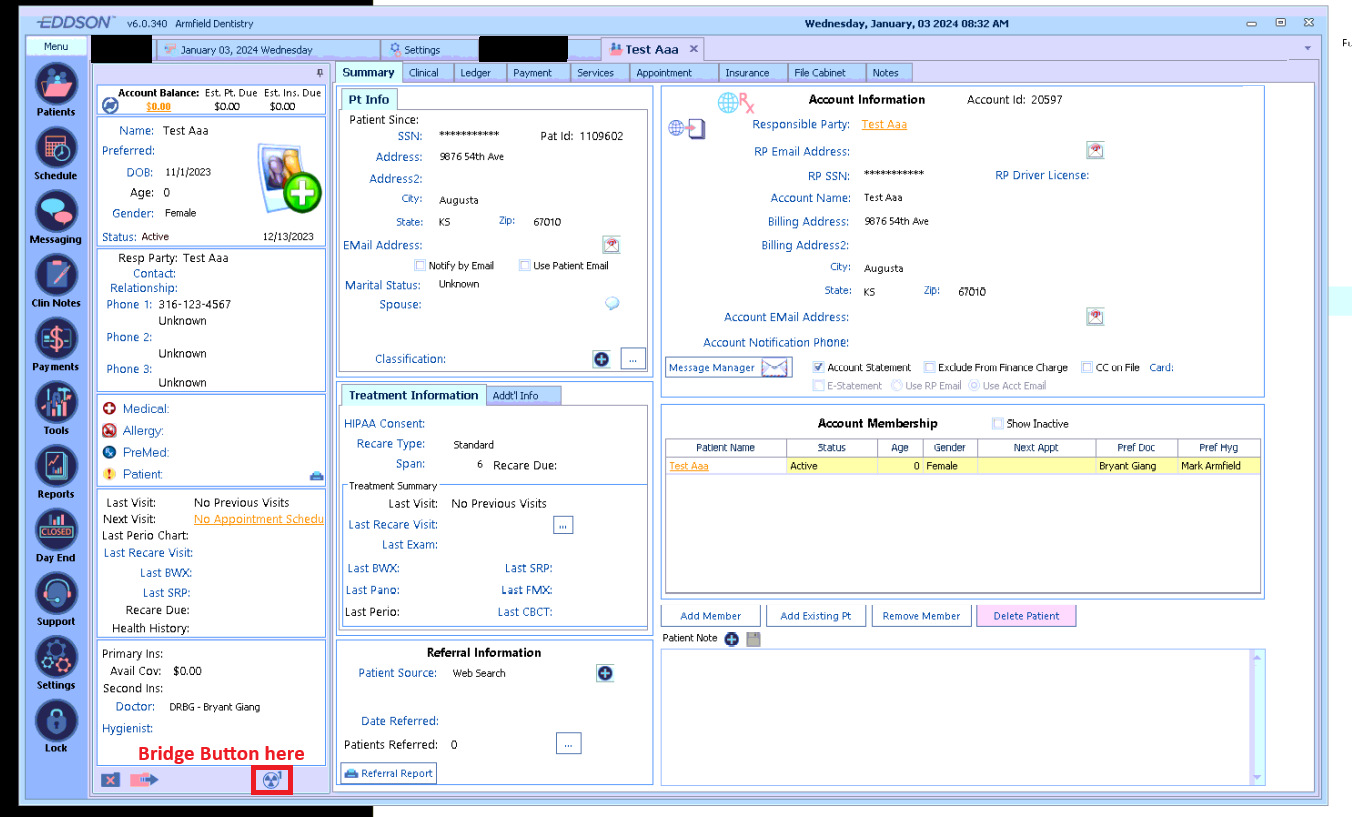Select the Bryant Giang cell in Account Membership
Screen dimensions: 1352x817
pyautogui.click(x=1135, y=466)
